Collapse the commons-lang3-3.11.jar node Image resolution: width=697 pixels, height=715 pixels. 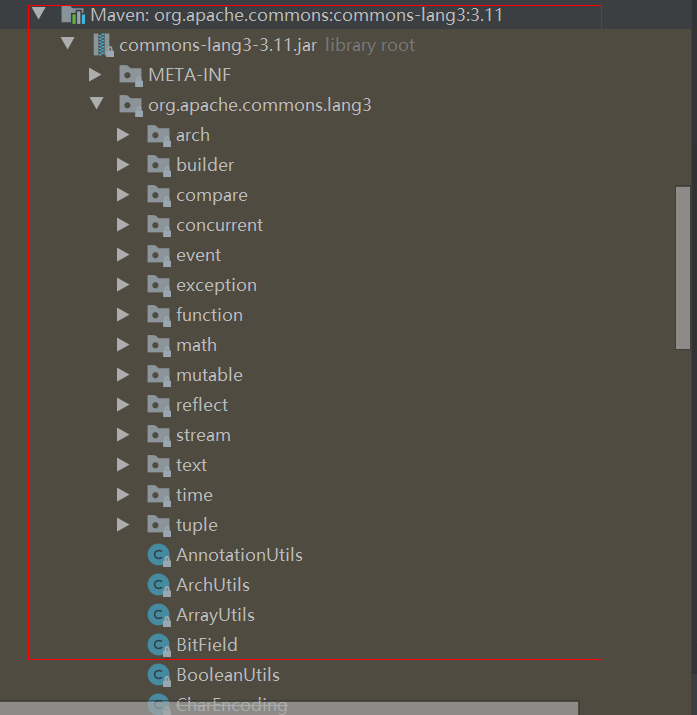(68, 44)
